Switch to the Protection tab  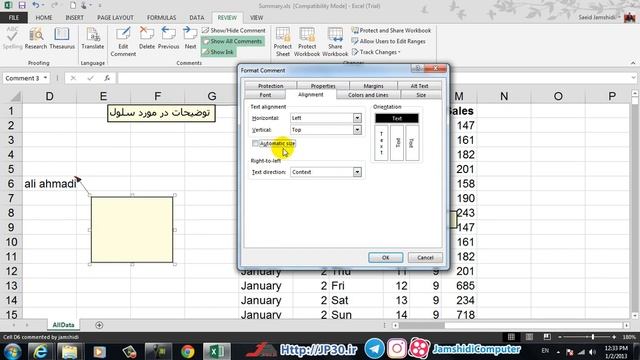click(x=271, y=86)
